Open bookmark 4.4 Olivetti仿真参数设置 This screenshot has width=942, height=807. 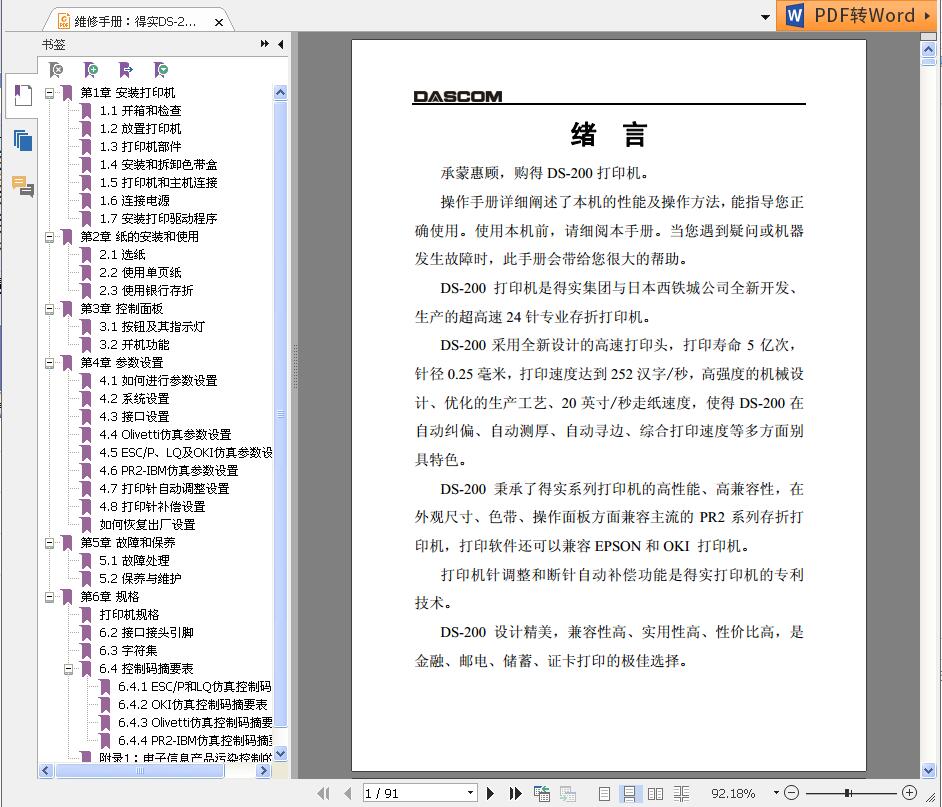(165, 434)
